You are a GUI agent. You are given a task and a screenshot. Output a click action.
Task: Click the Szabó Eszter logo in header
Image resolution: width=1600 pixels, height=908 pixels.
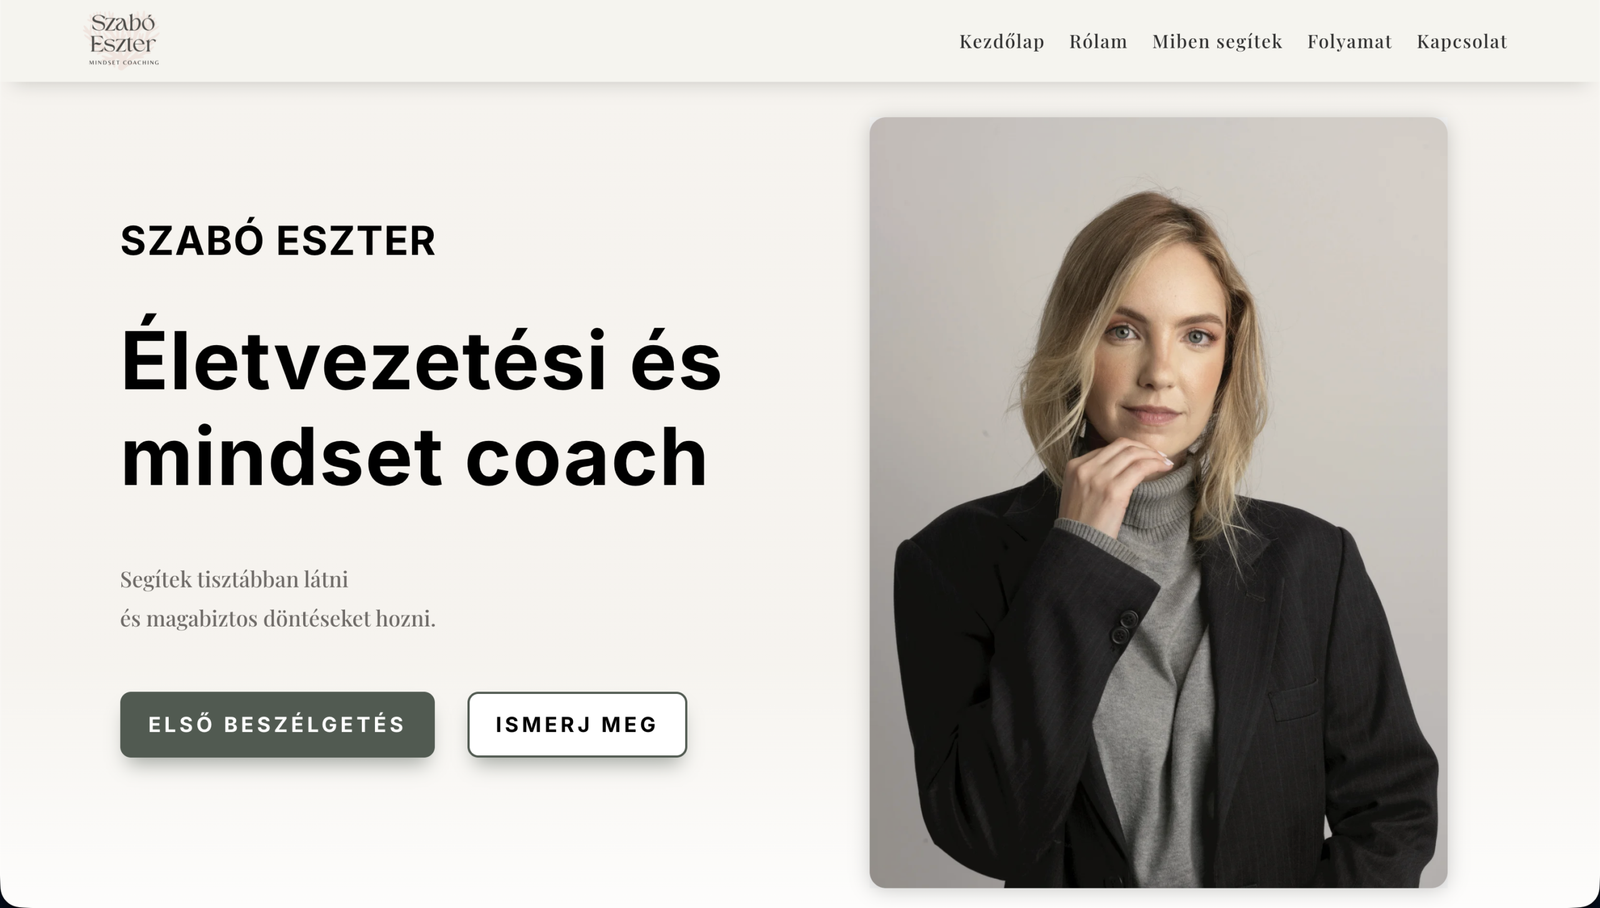[123, 40]
